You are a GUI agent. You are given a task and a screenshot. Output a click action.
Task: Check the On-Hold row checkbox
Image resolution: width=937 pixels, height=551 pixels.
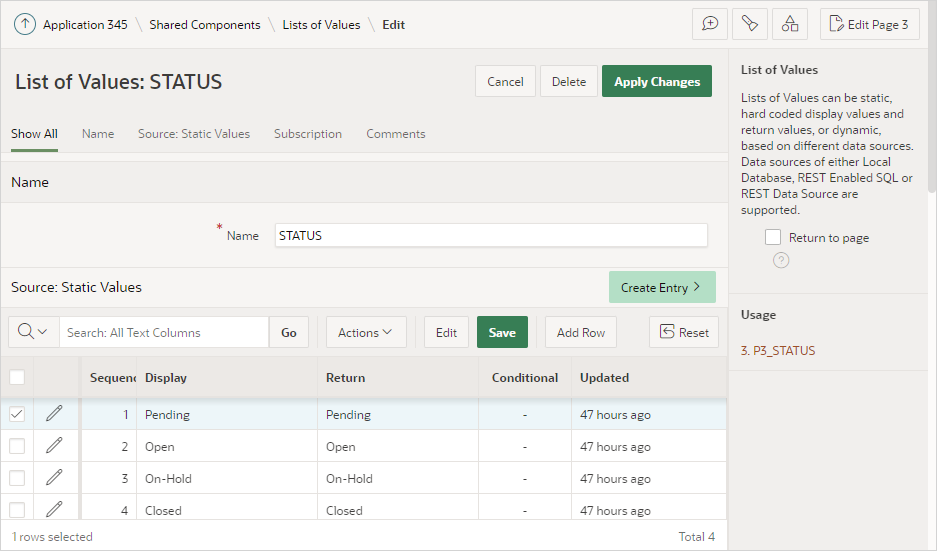(x=17, y=477)
